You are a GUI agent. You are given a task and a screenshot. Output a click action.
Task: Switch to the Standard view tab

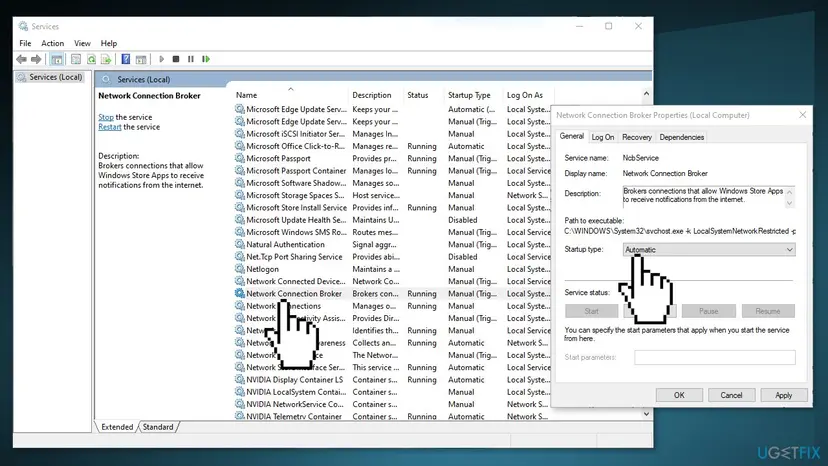158,427
